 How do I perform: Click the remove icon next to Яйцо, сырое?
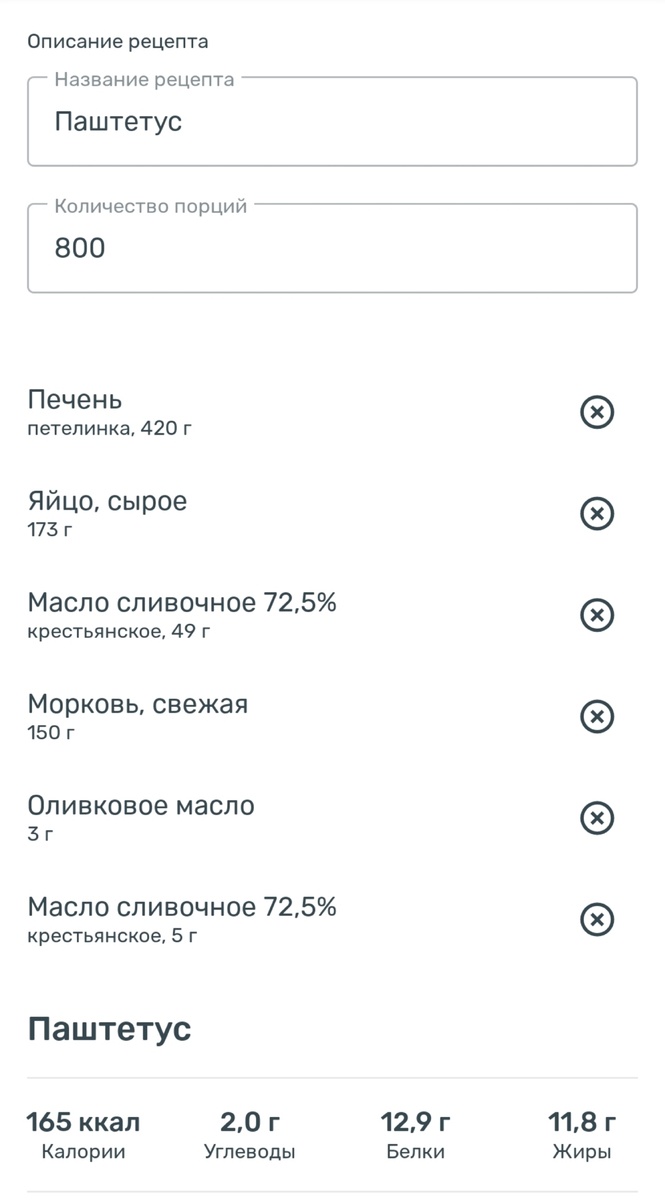[x=597, y=514]
